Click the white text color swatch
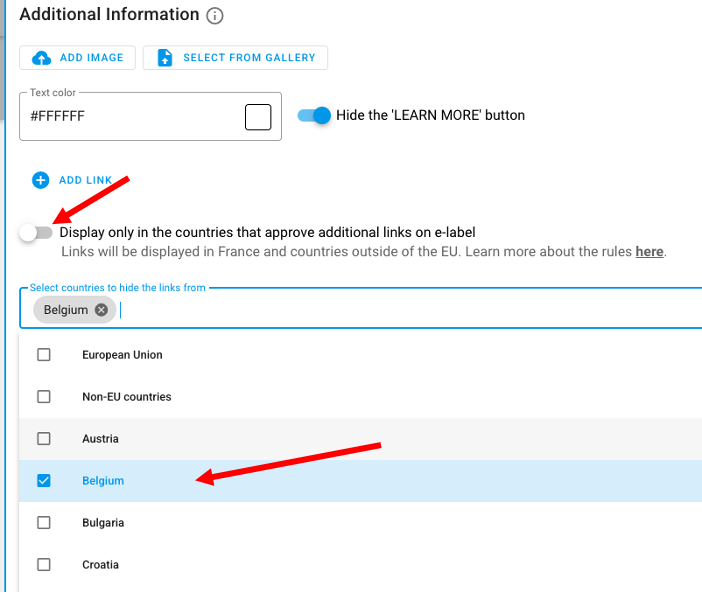Image resolution: width=702 pixels, height=592 pixels. click(258, 117)
